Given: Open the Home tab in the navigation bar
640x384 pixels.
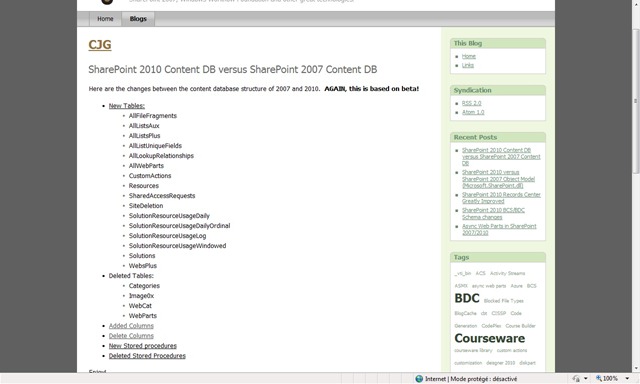Looking at the screenshot, I should 105,19.
